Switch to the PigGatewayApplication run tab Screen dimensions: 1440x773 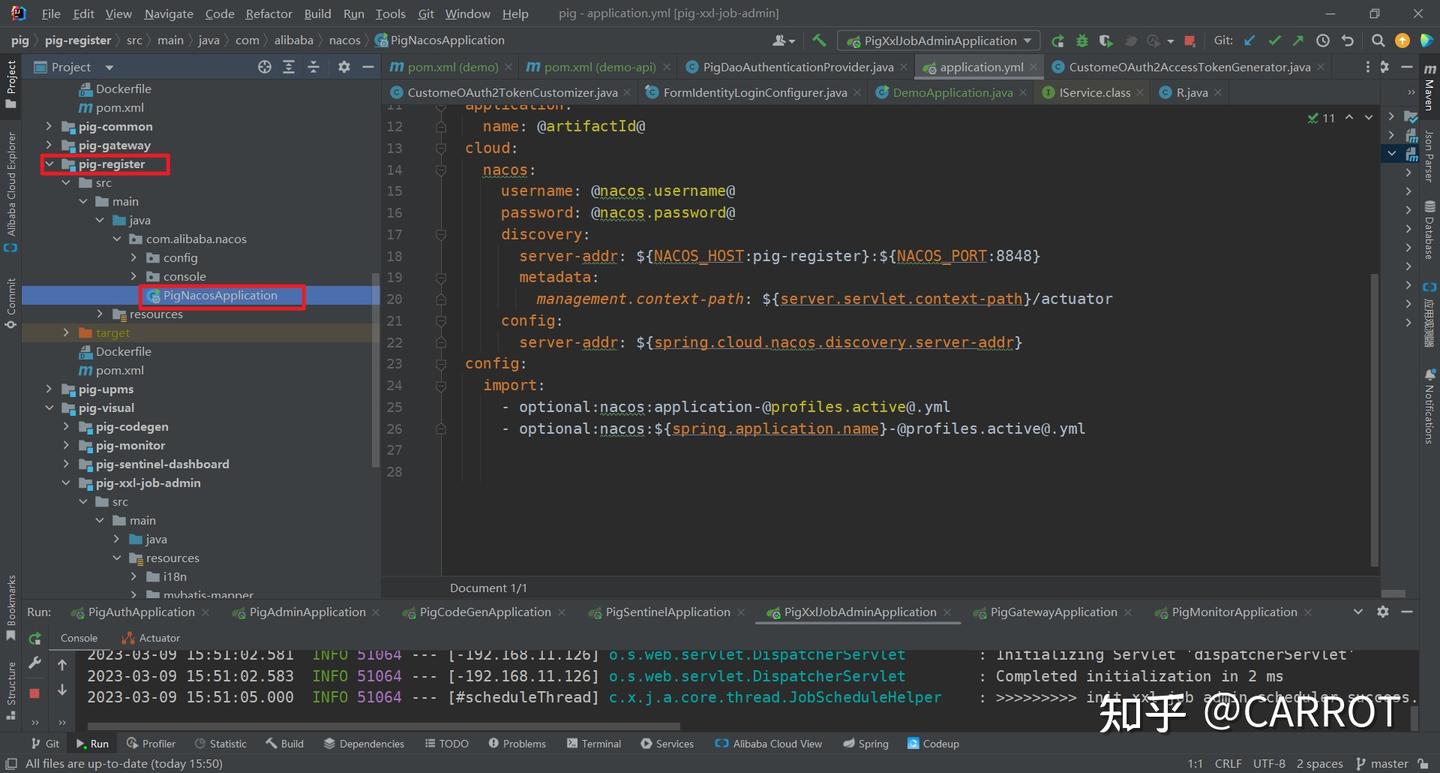tap(1053, 612)
